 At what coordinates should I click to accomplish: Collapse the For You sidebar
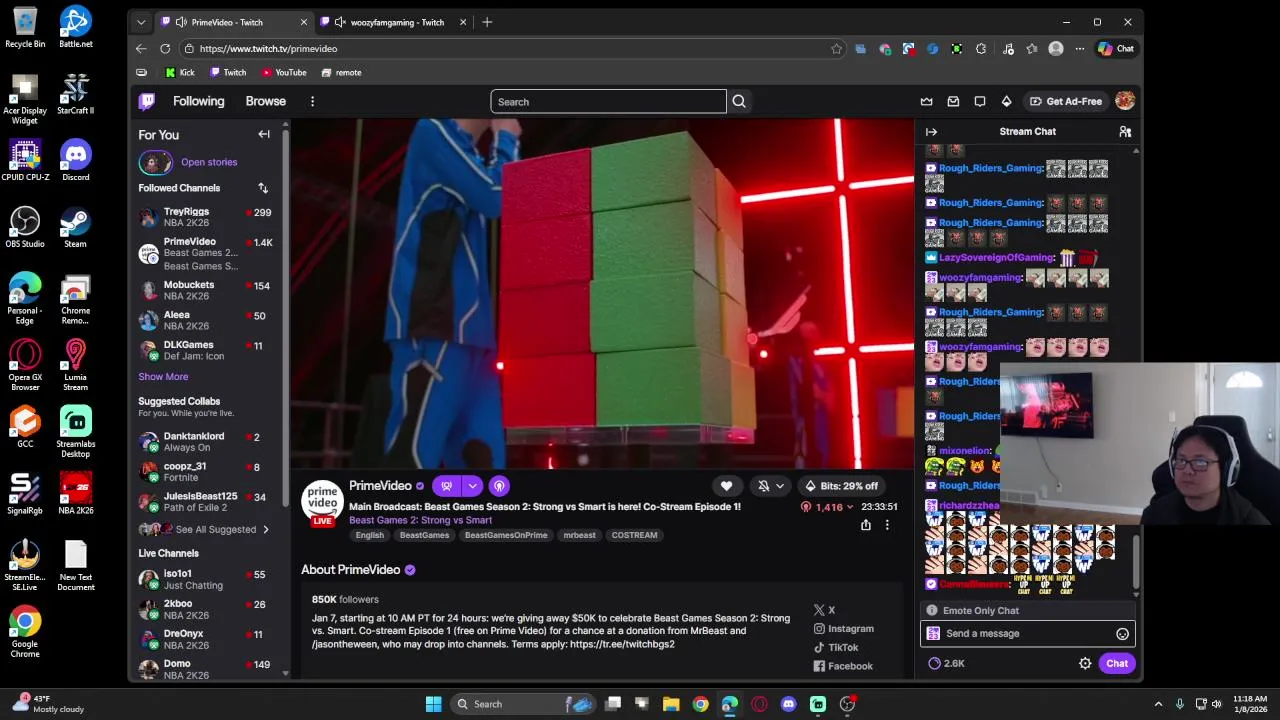[x=264, y=134]
